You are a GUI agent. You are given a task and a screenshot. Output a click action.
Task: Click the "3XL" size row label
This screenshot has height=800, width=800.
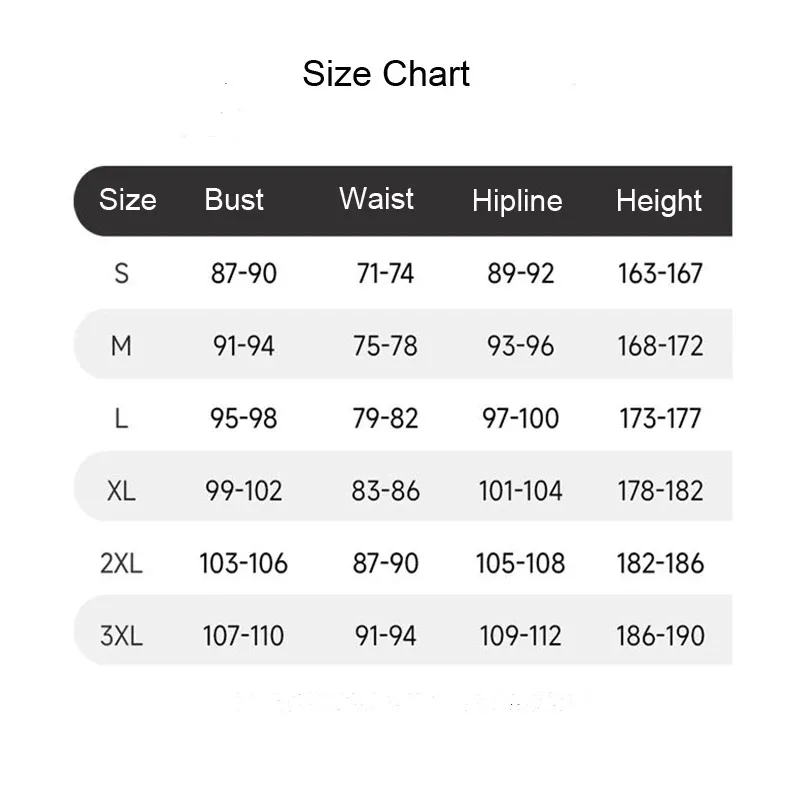tap(122, 635)
